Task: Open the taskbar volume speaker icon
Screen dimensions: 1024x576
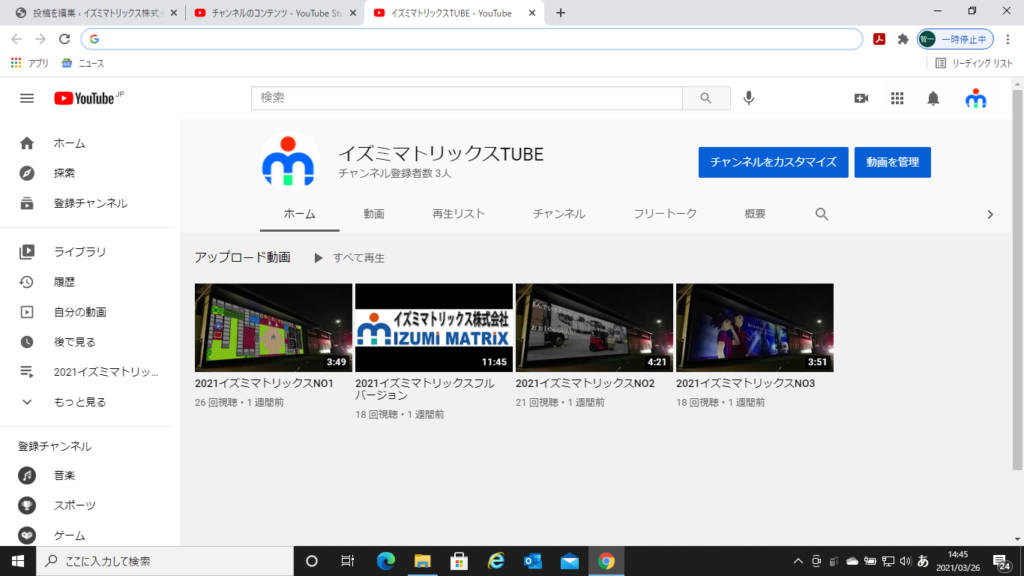Action: tap(905, 561)
